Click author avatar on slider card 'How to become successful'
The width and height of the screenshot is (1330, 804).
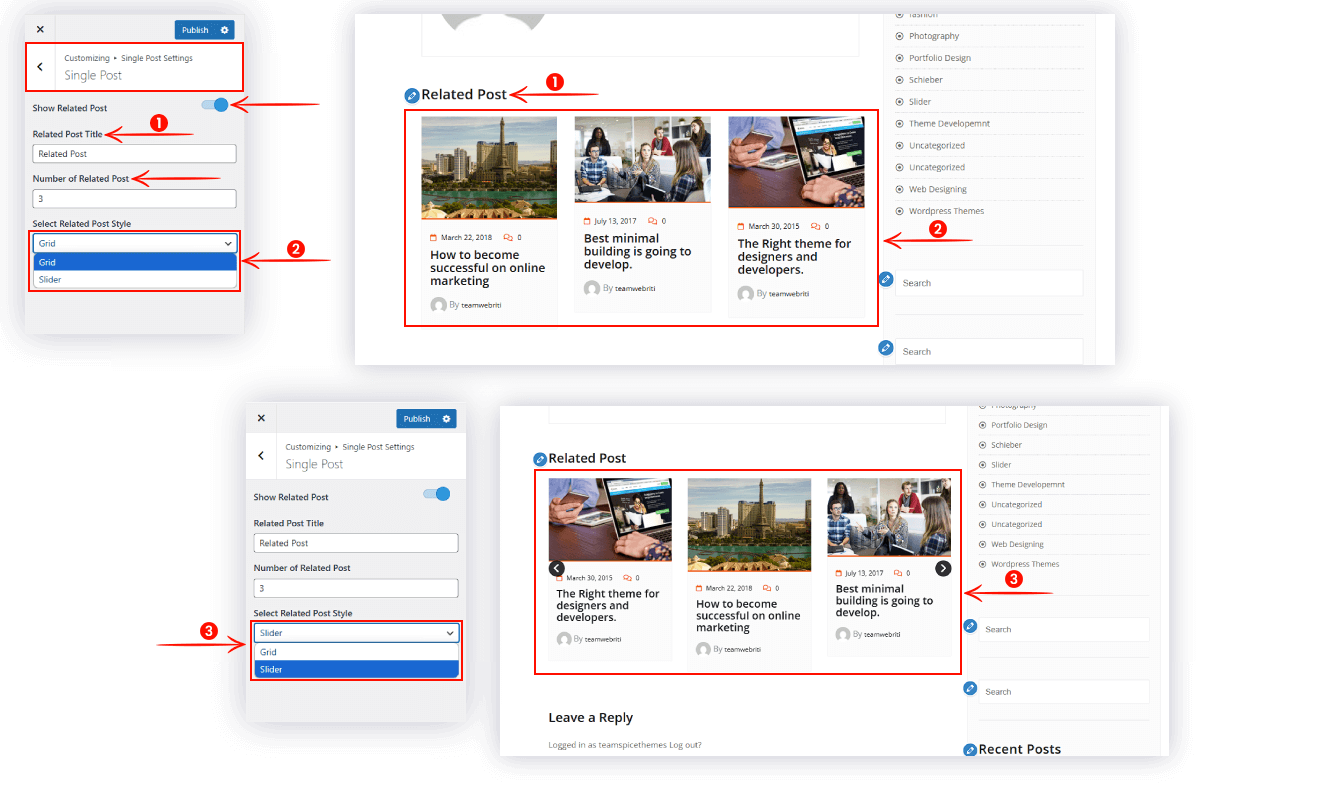coord(703,649)
